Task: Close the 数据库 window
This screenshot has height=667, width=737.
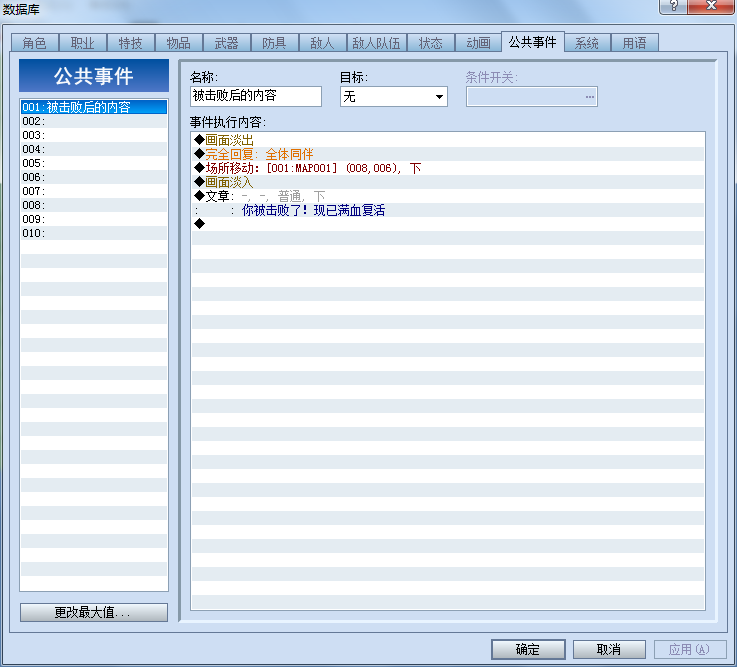Action: (x=711, y=6)
